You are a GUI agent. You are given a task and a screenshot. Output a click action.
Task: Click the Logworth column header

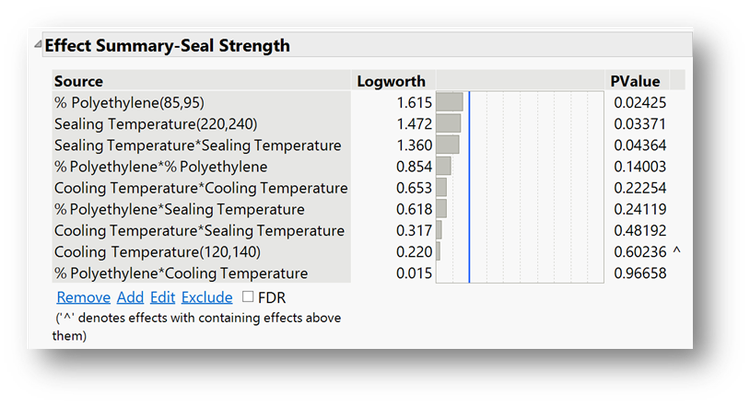pos(391,81)
